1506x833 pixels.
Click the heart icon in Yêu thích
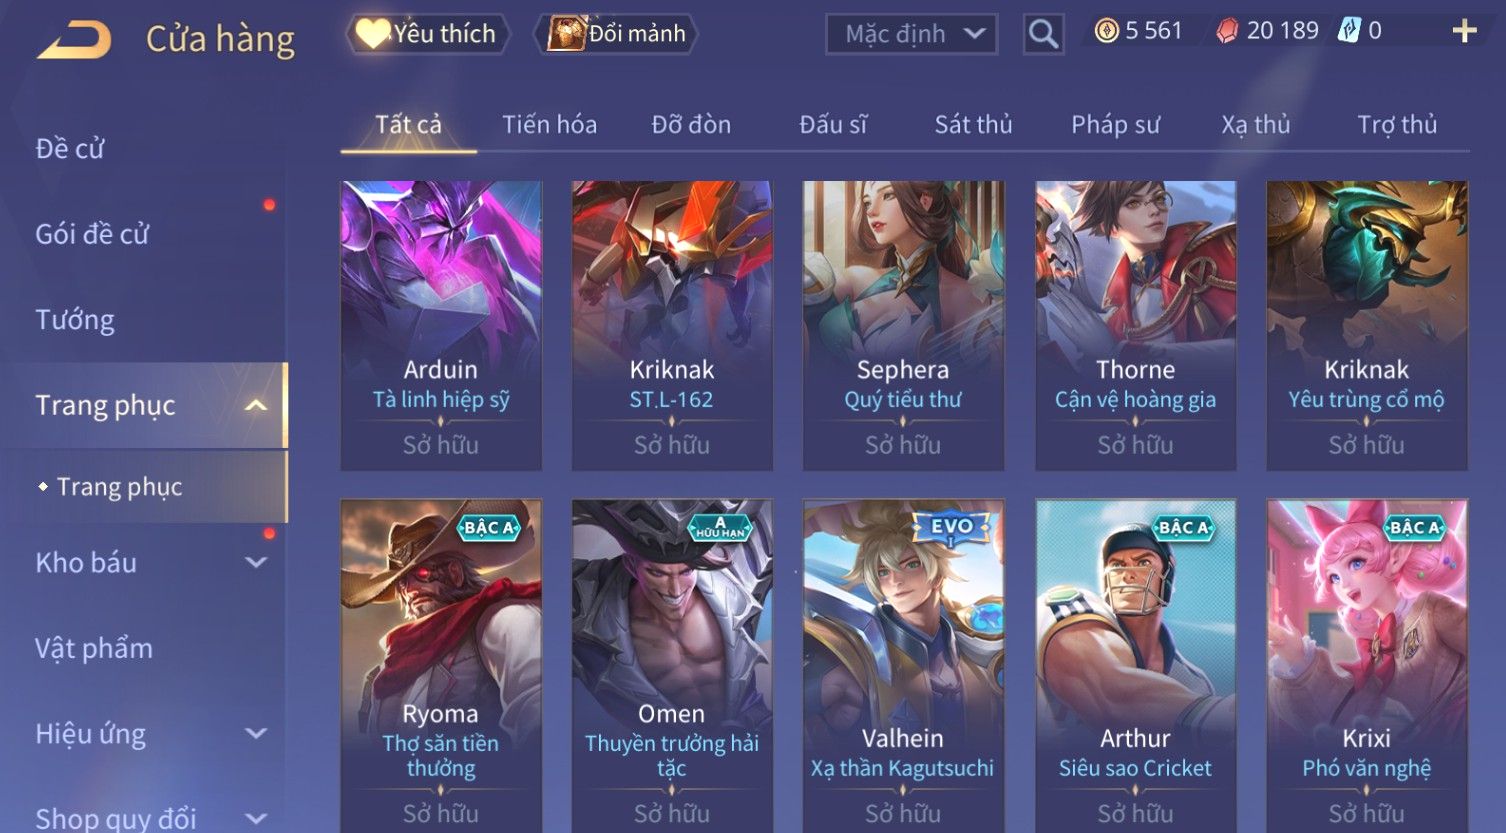pyautogui.click(x=372, y=34)
